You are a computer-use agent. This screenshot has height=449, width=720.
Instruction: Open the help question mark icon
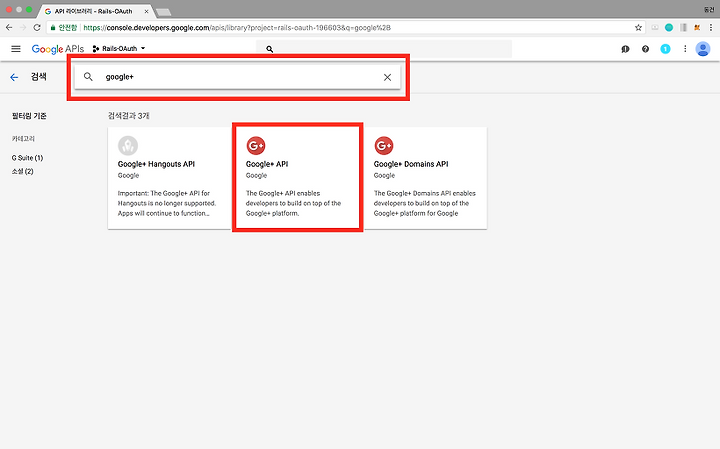[x=645, y=49]
